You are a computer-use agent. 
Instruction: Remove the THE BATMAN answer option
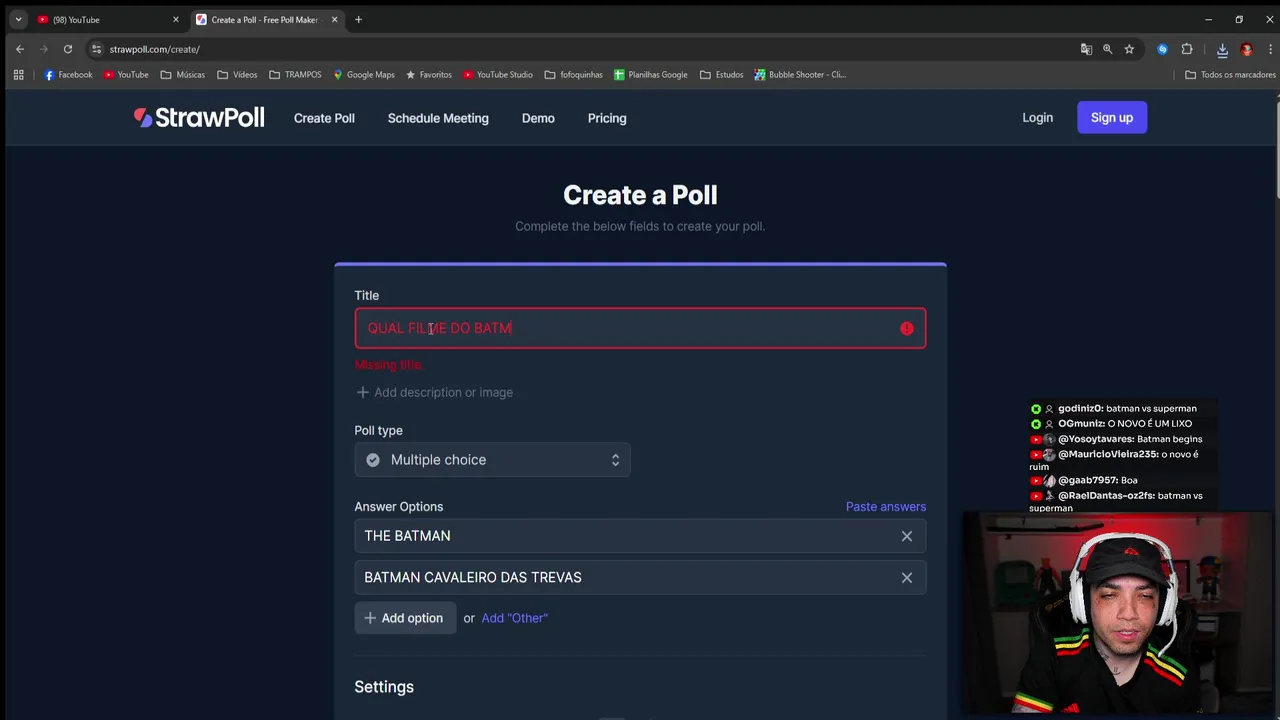point(907,536)
